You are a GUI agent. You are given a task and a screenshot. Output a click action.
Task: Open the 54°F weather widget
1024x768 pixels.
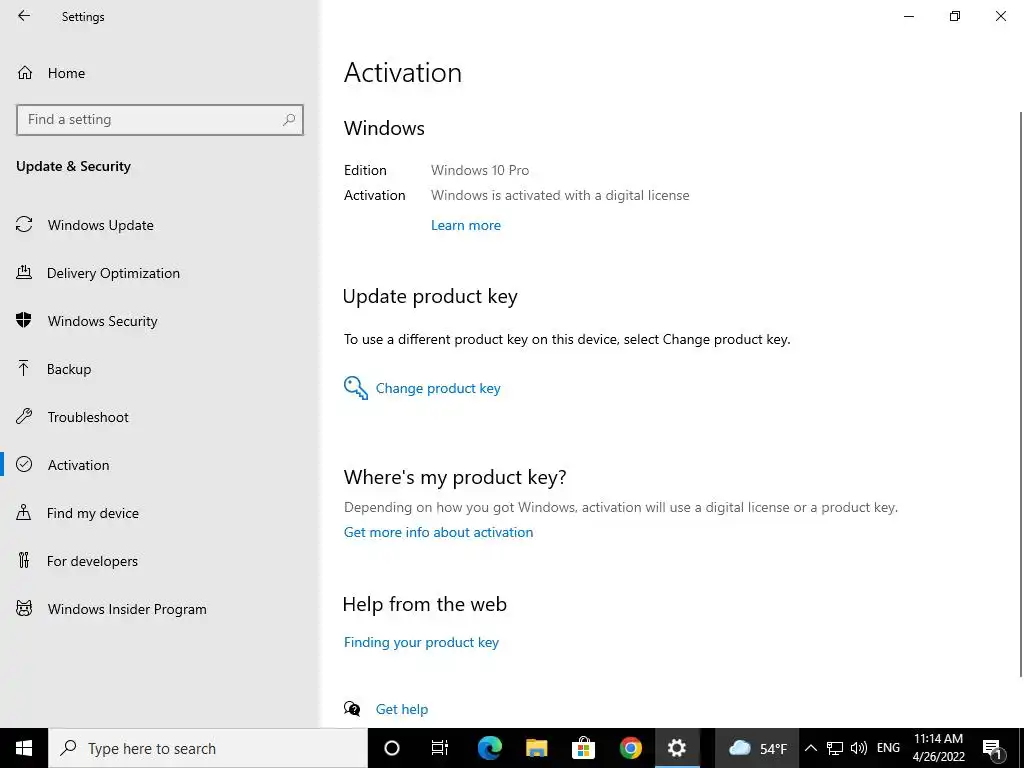pyautogui.click(x=758, y=748)
